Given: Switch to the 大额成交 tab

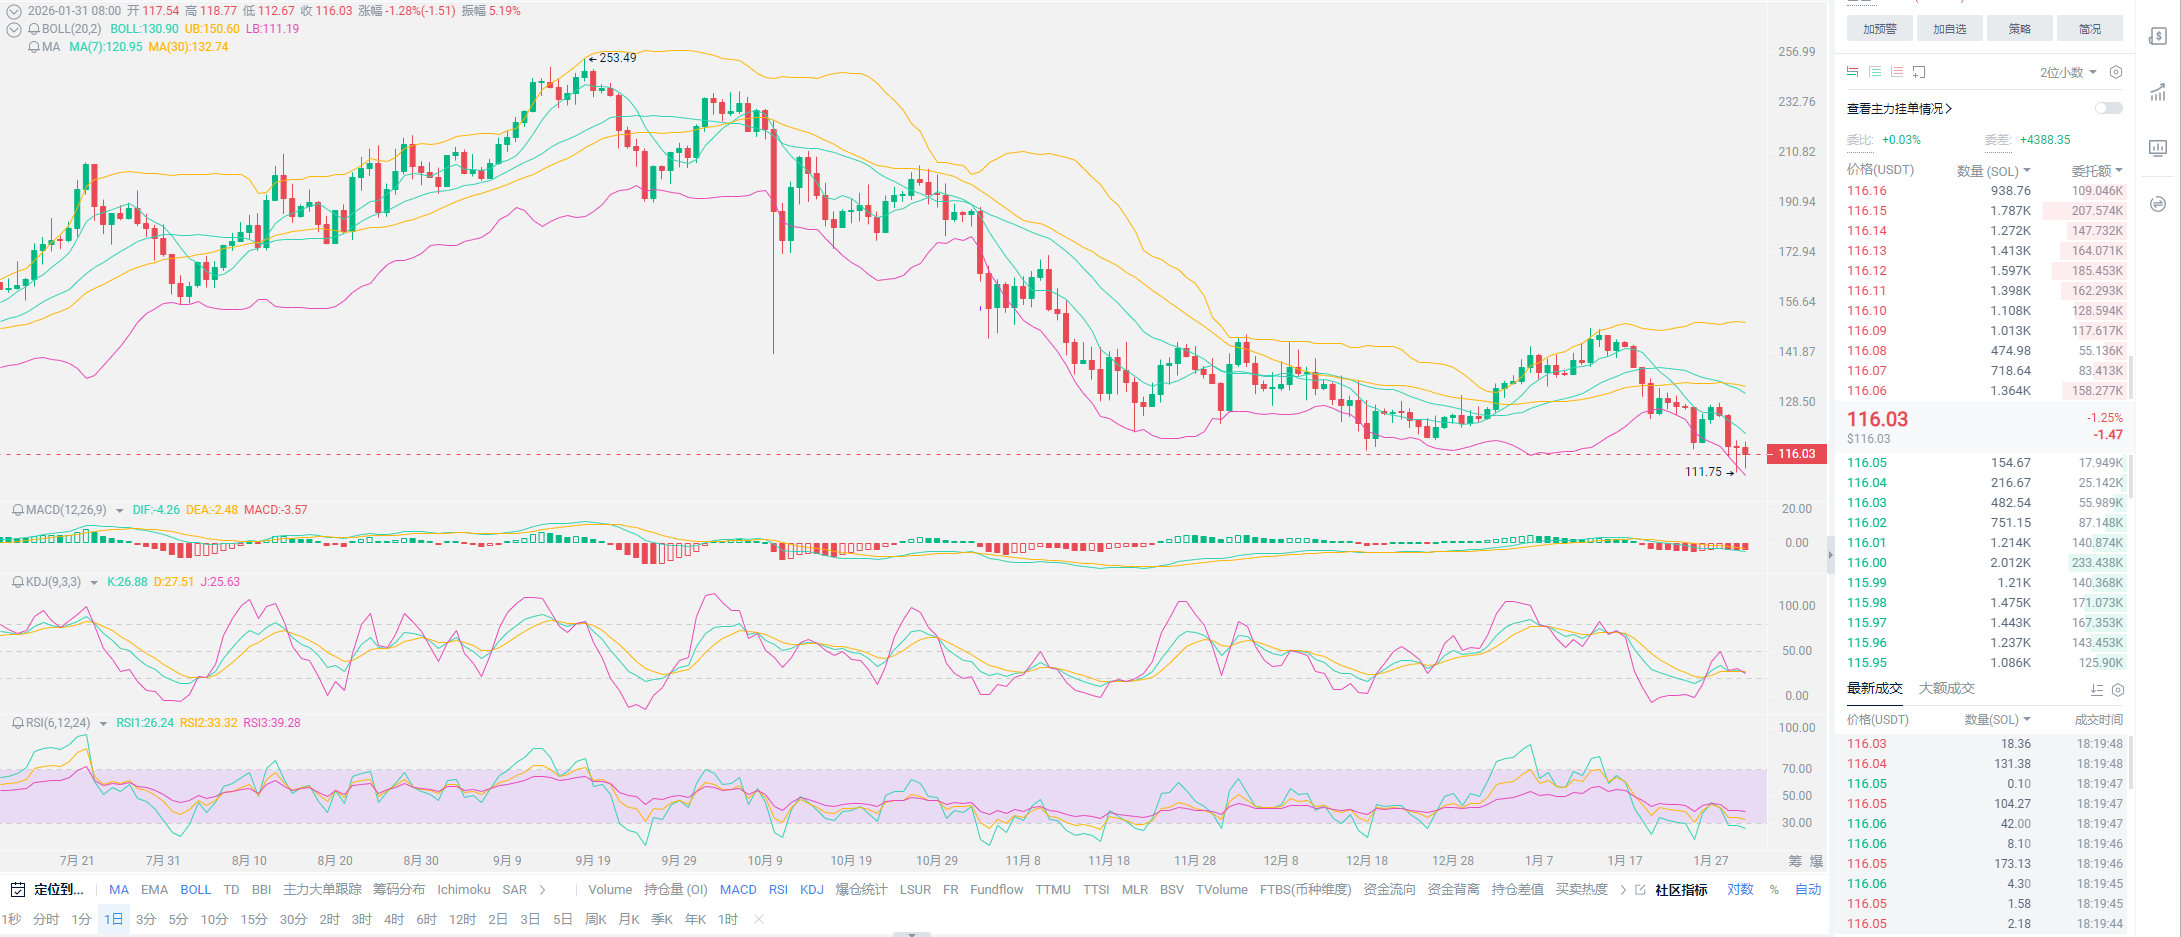Looking at the screenshot, I should [x=1946, y=688].
